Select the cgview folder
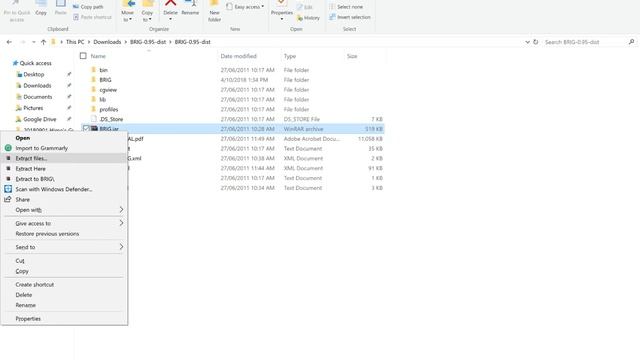This screenshot has width=640, height=360. [108, 90]
